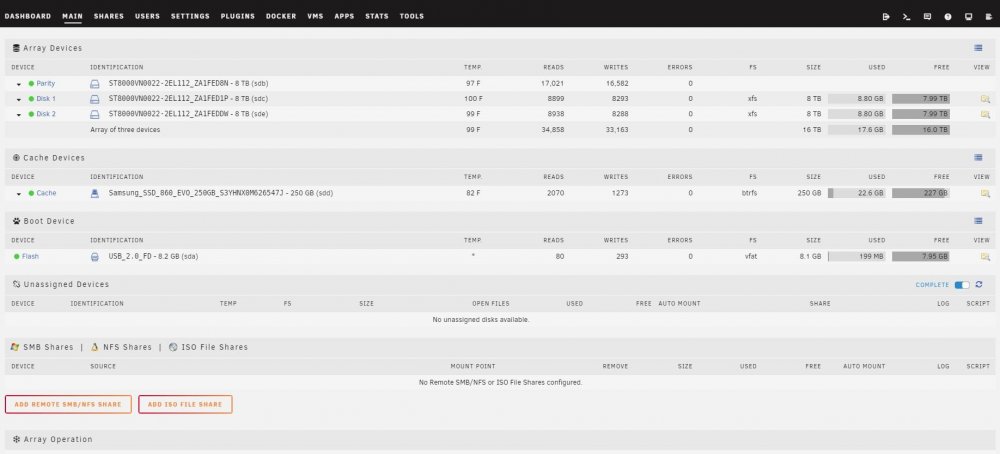
Task: Click Disk 1 used-space bar 8.80 GB
Action: (857, 99)
